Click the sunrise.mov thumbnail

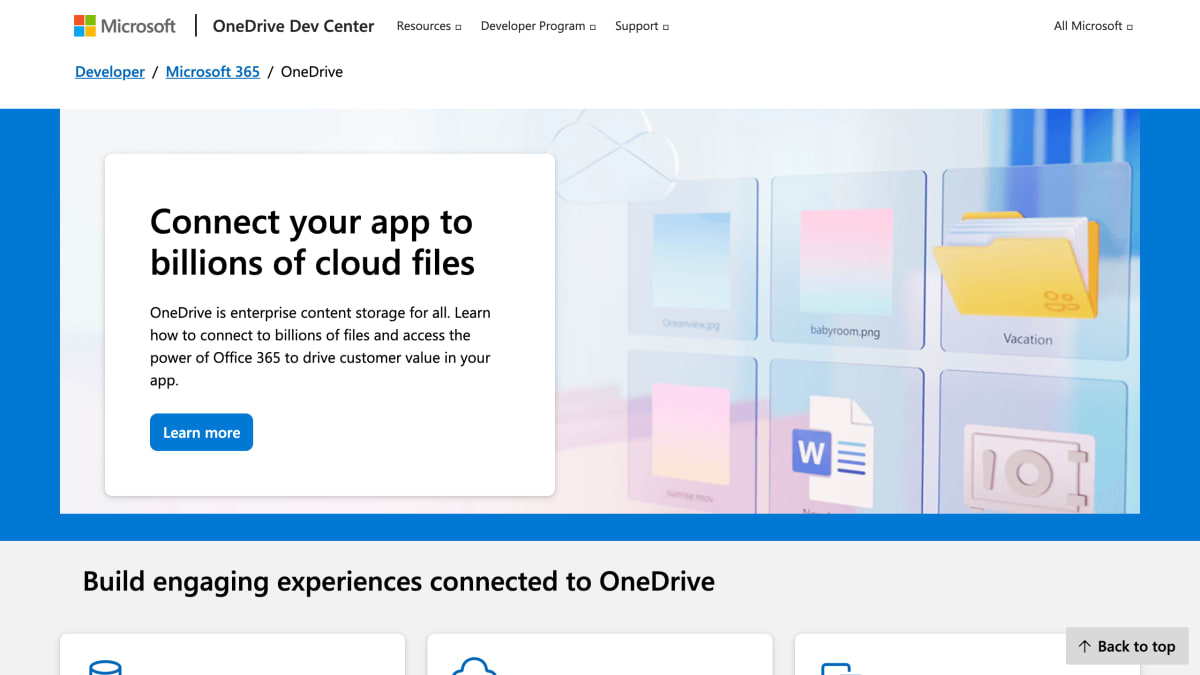pos(690,435)
